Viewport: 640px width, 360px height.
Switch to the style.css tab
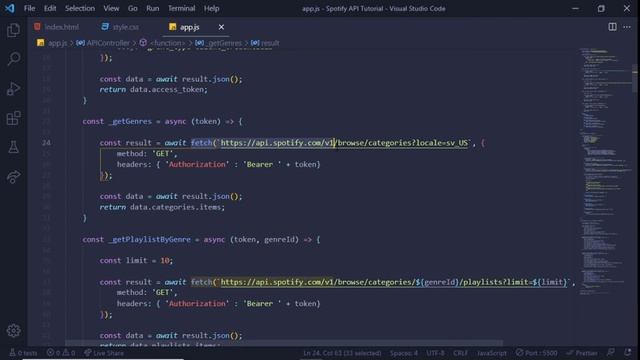[120, 27]
